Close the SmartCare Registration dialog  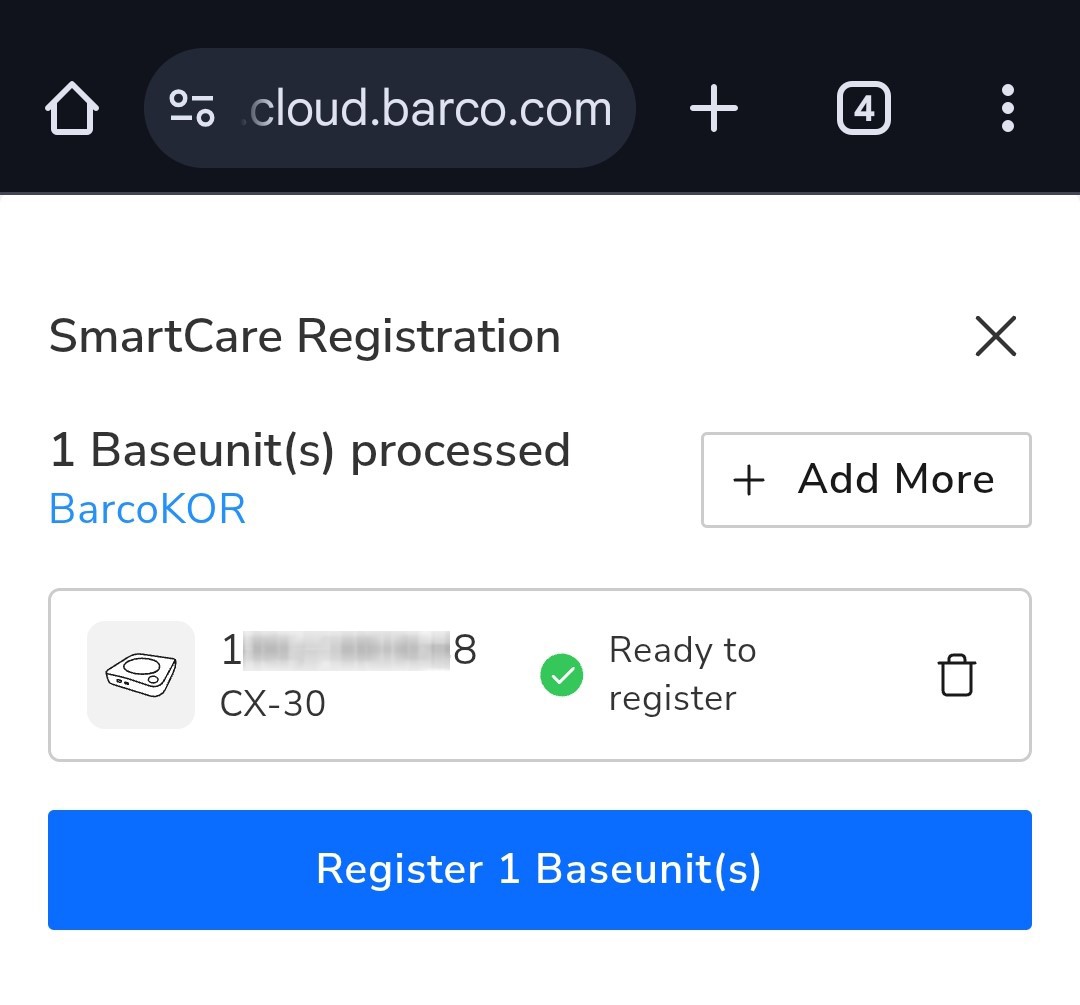pyautogui.click(x=996, y=336)
